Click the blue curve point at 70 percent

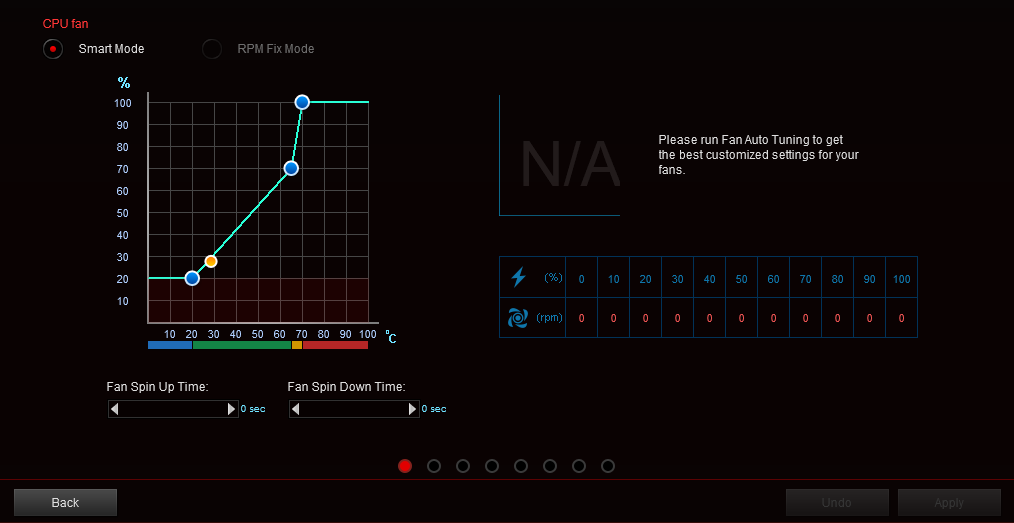pyautogui.click(x=291, y=169)
